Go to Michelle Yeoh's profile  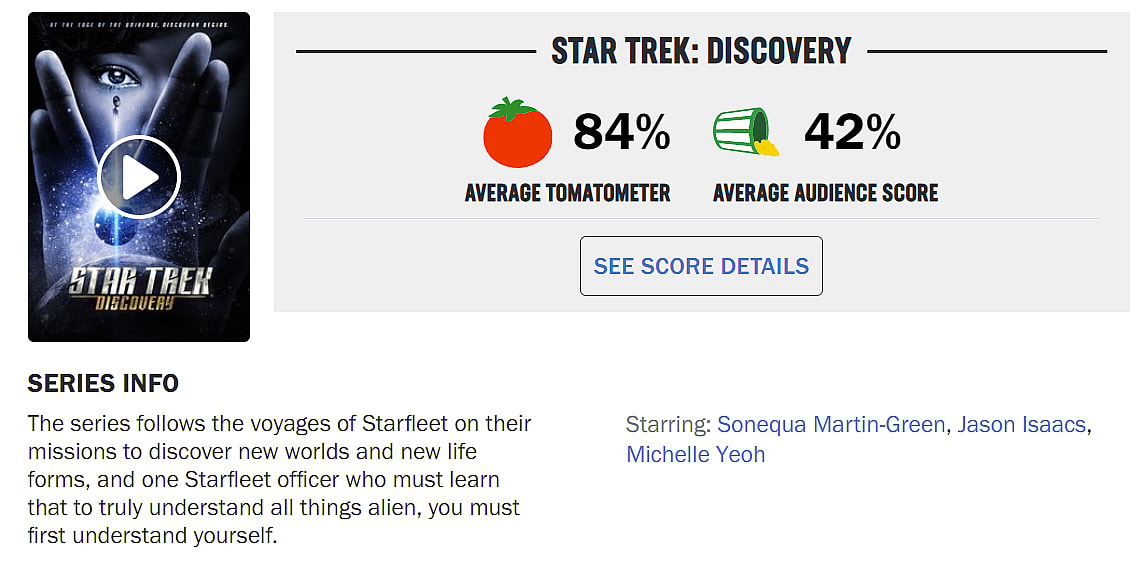(x=695, y=454)
